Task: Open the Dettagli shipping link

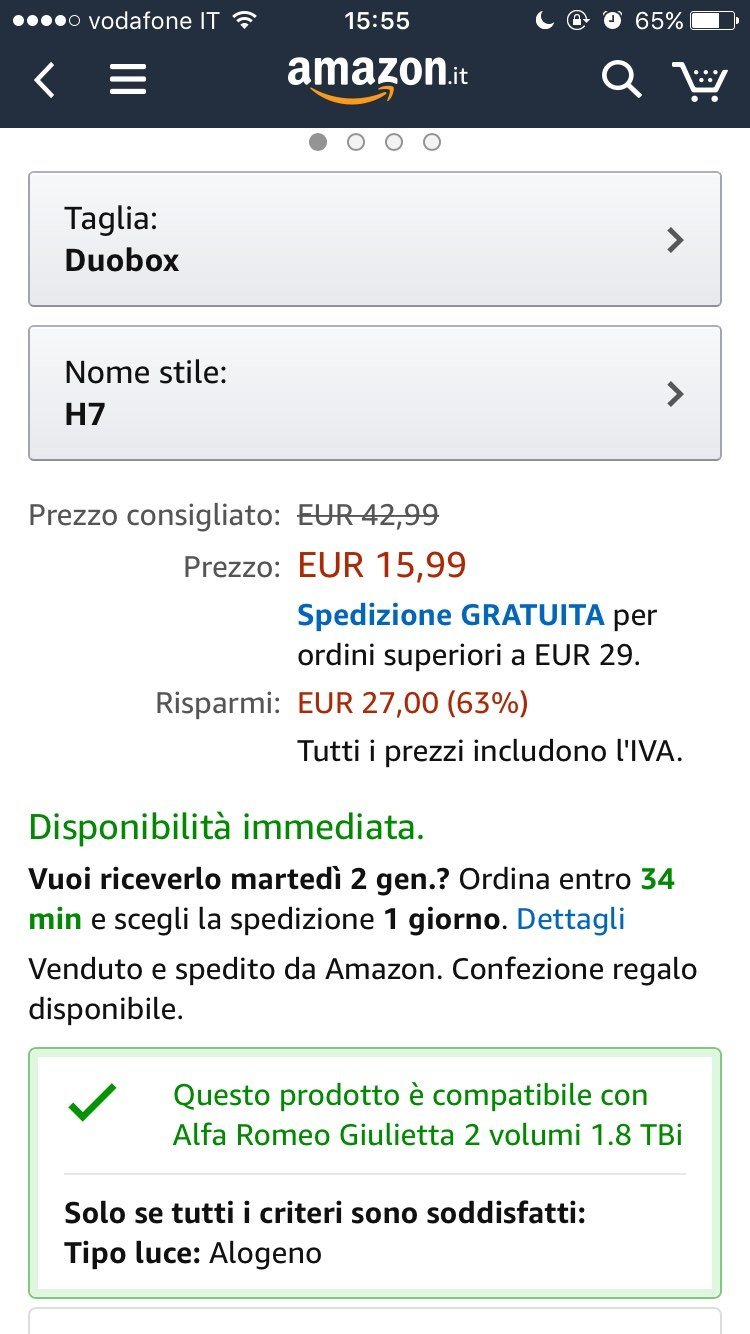Action: coord(570,918)
